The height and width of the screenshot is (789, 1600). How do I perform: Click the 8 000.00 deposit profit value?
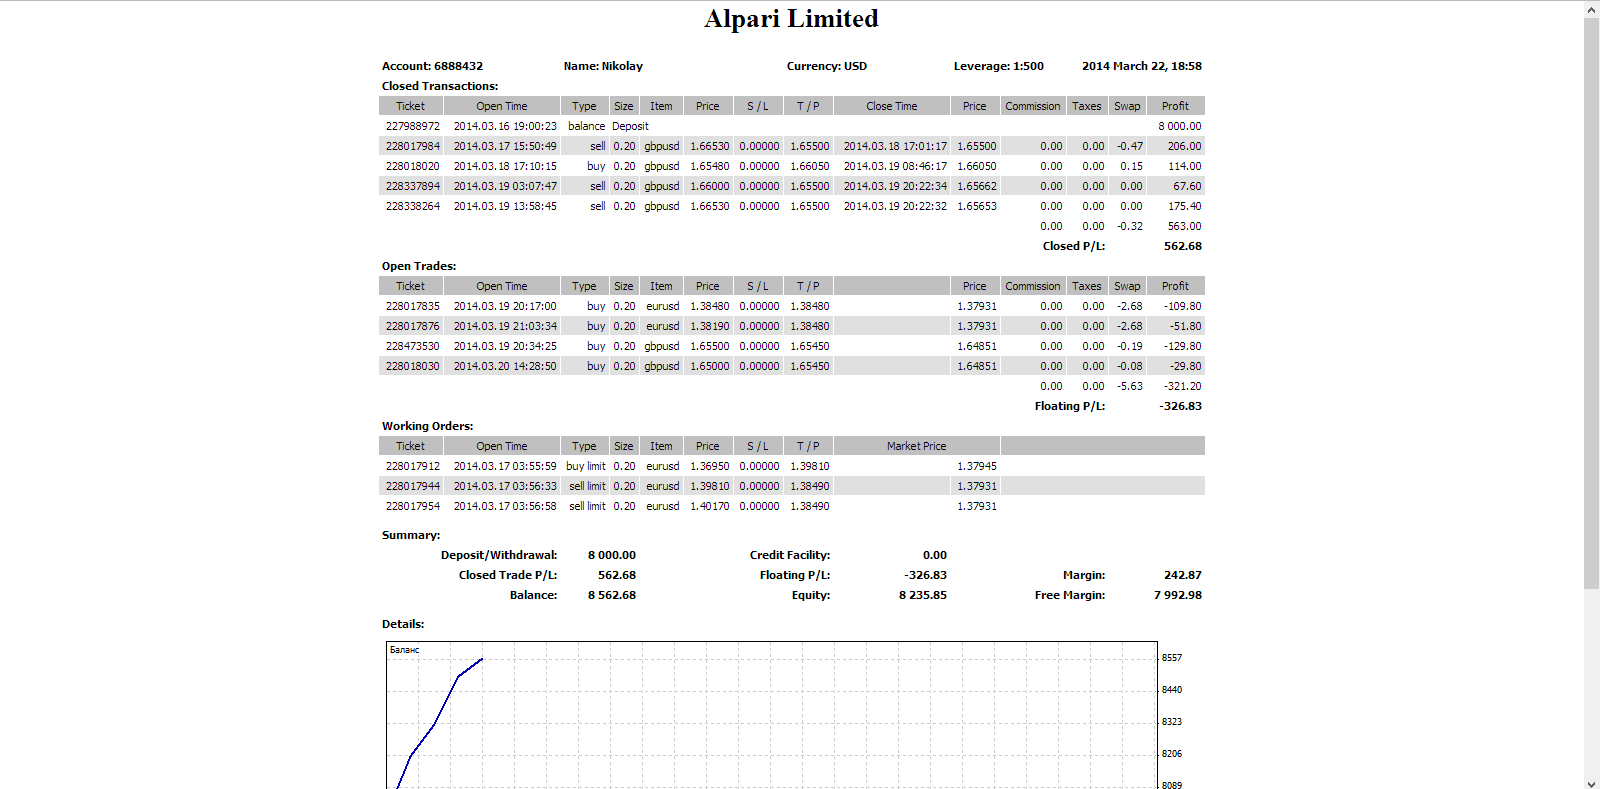(x=1180, y=126)
